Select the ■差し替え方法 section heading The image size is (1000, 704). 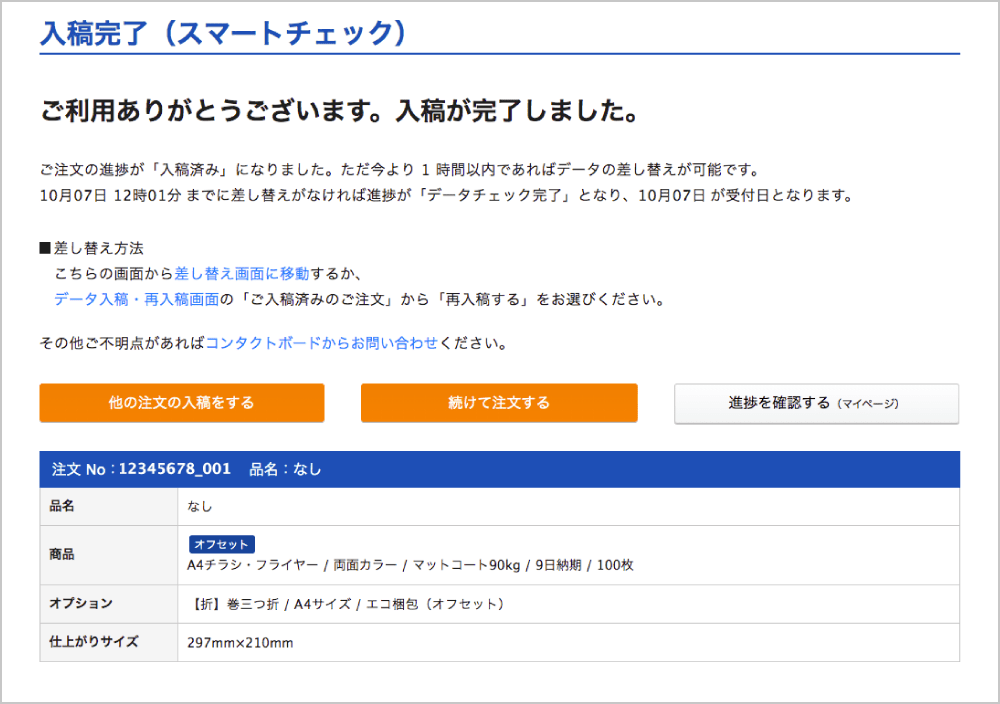tap(91, 248)
